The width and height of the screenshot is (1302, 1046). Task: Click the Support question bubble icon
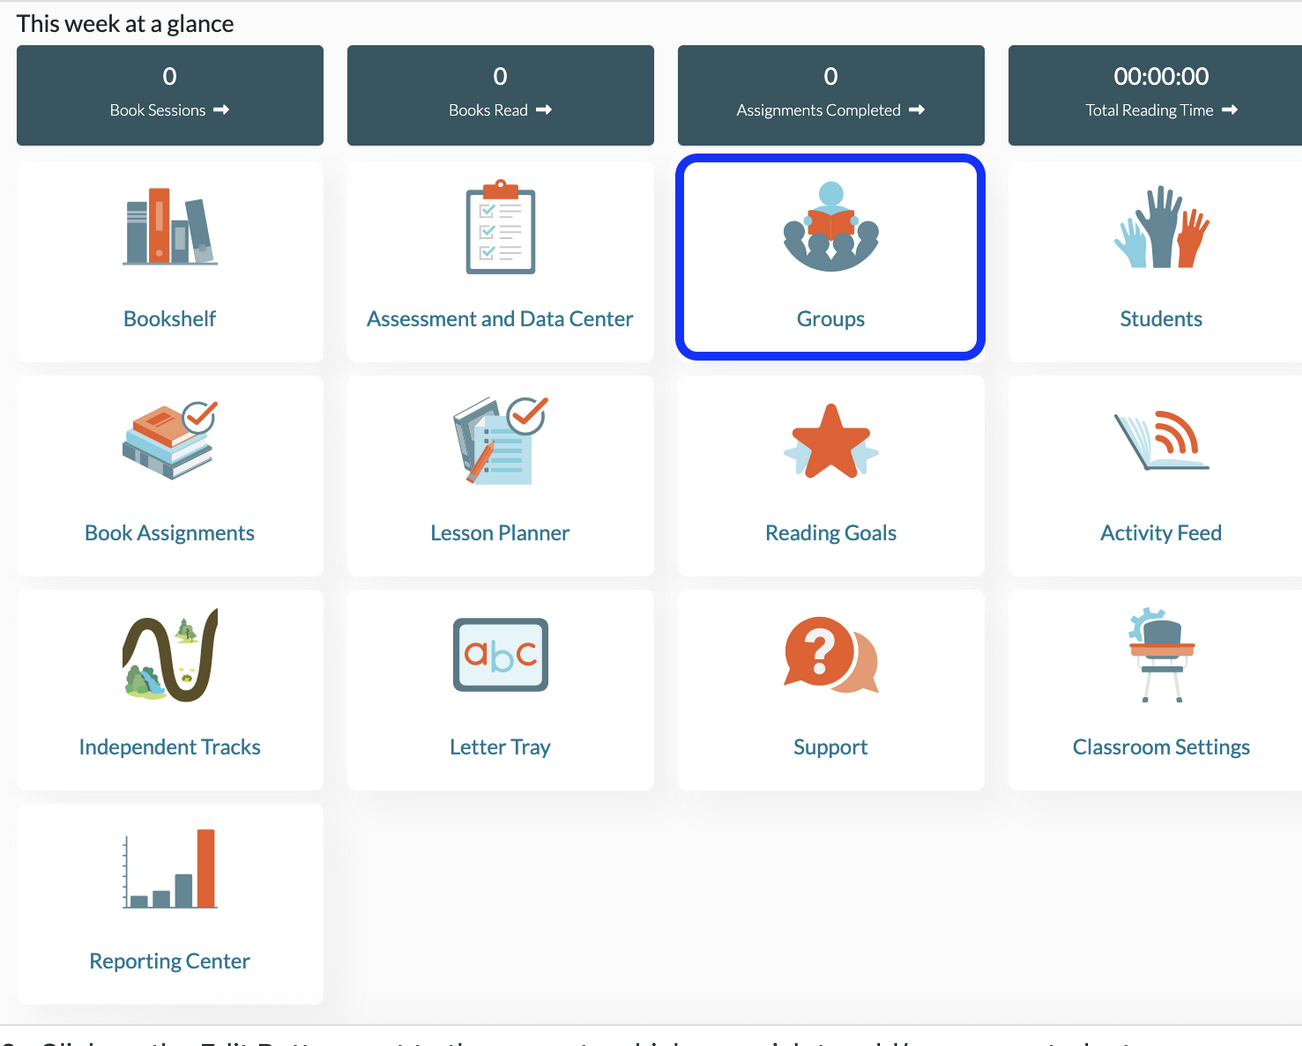[831, 655]
